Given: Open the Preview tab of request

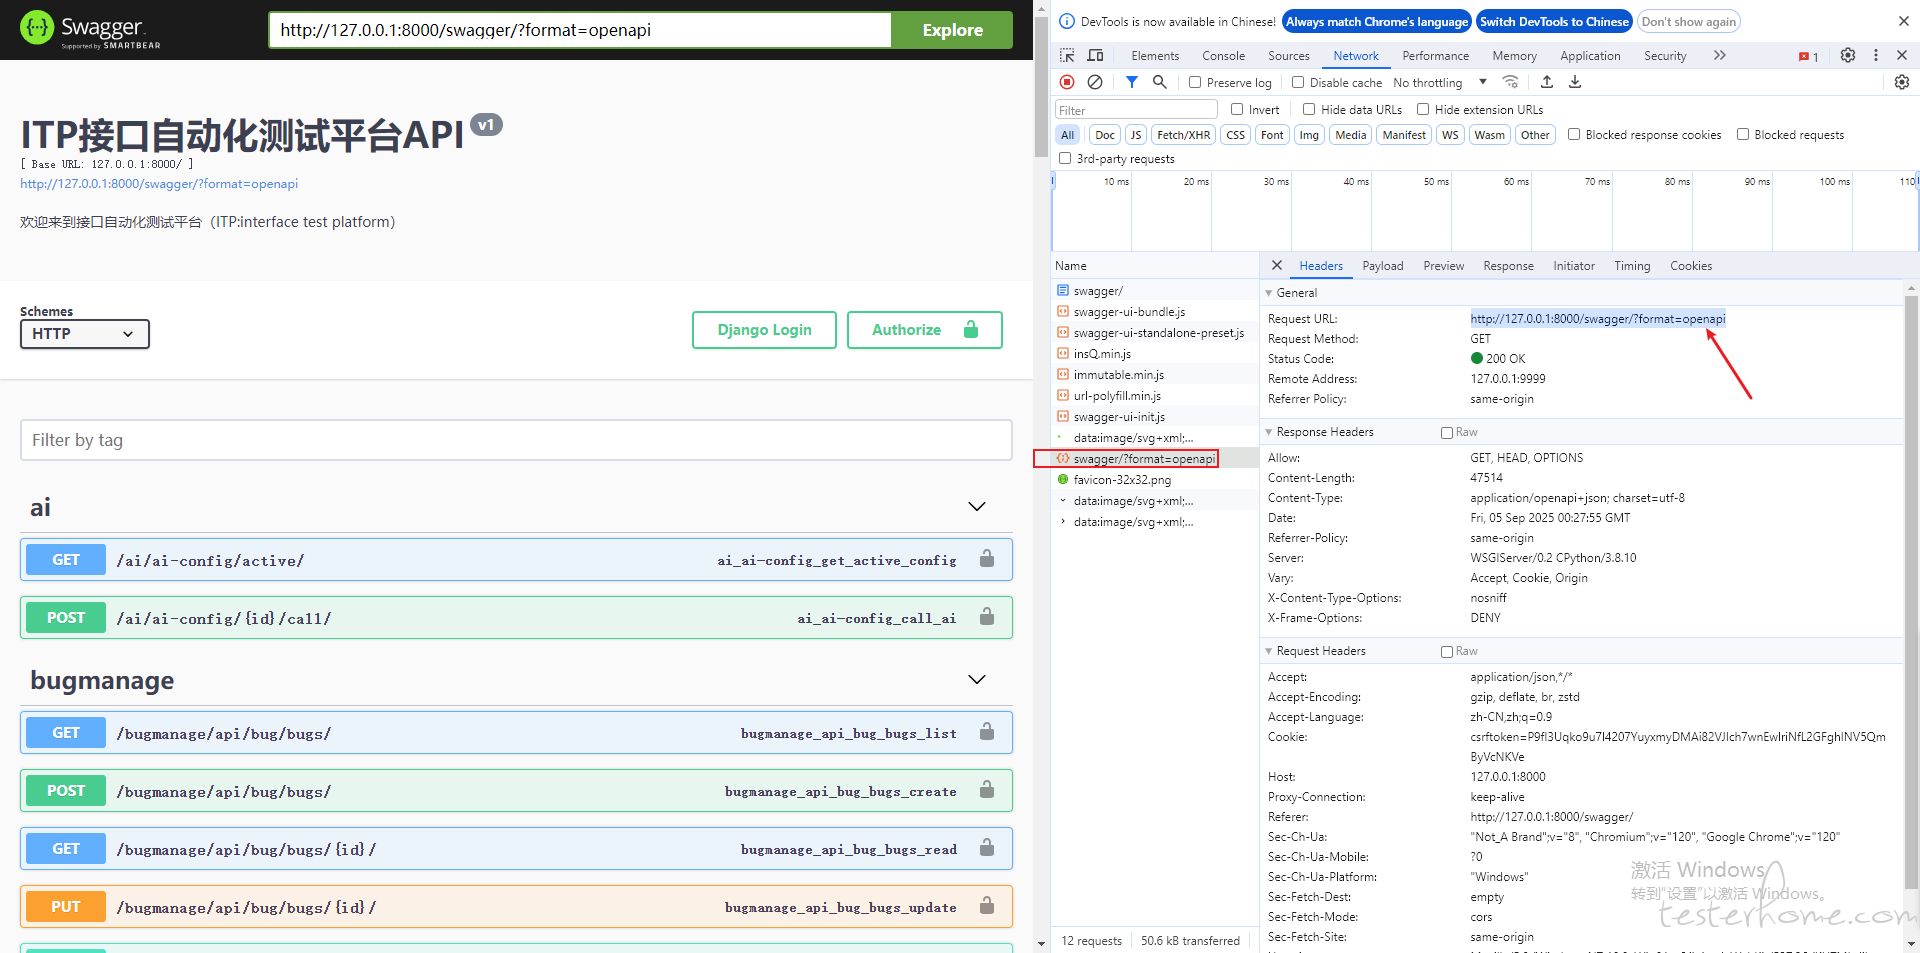Looking at the screenshot, I should tap(1443, 266).
